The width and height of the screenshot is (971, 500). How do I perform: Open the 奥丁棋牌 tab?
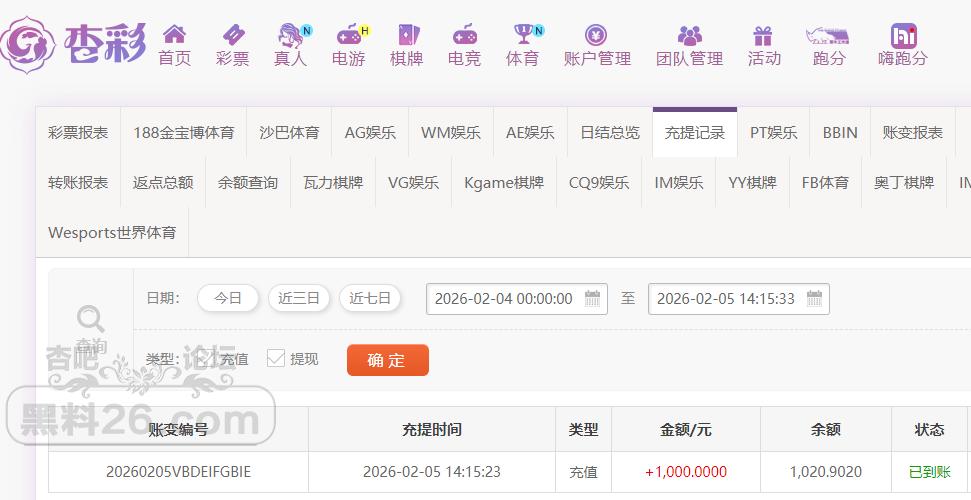(904, 183)
